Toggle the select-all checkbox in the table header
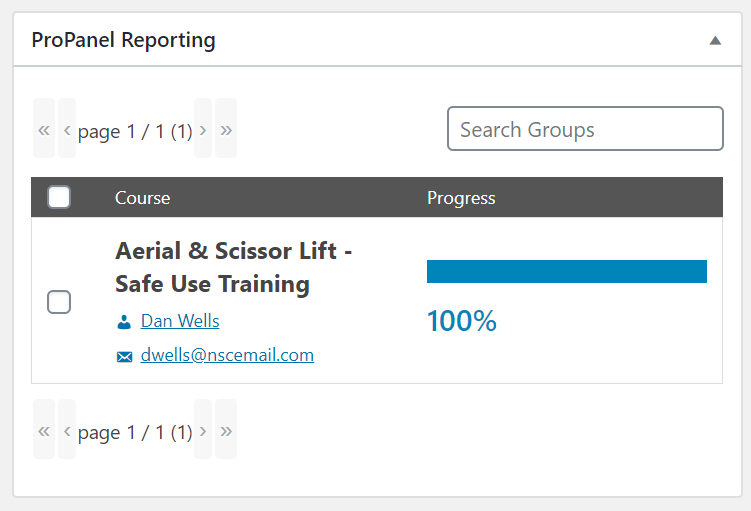 click(59, 197)
